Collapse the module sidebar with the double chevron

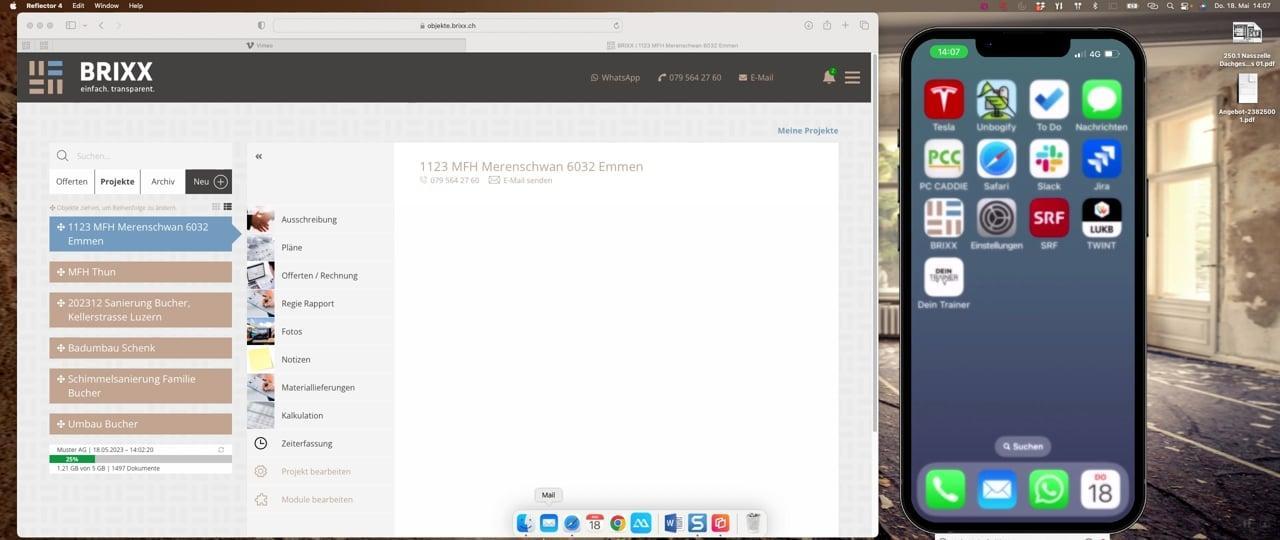(x=259, y=156)
